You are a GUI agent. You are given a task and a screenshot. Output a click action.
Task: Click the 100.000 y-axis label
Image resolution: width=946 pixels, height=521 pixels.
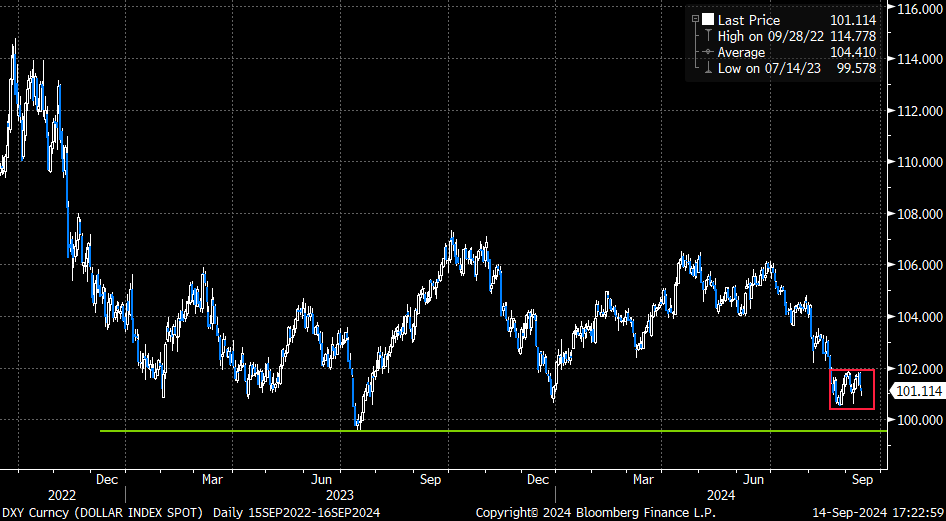pyautogui.click(x=917, y=420)
